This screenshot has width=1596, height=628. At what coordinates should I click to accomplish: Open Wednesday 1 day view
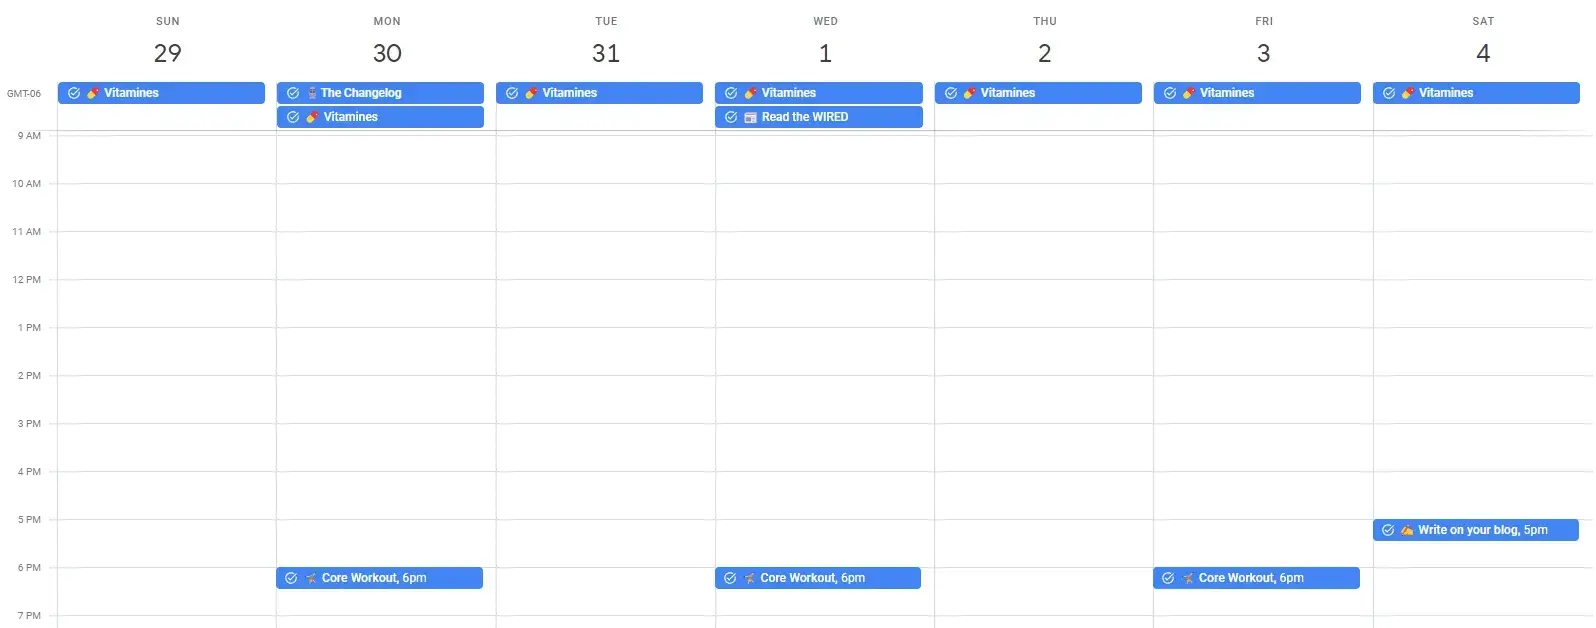coord(825,53)
